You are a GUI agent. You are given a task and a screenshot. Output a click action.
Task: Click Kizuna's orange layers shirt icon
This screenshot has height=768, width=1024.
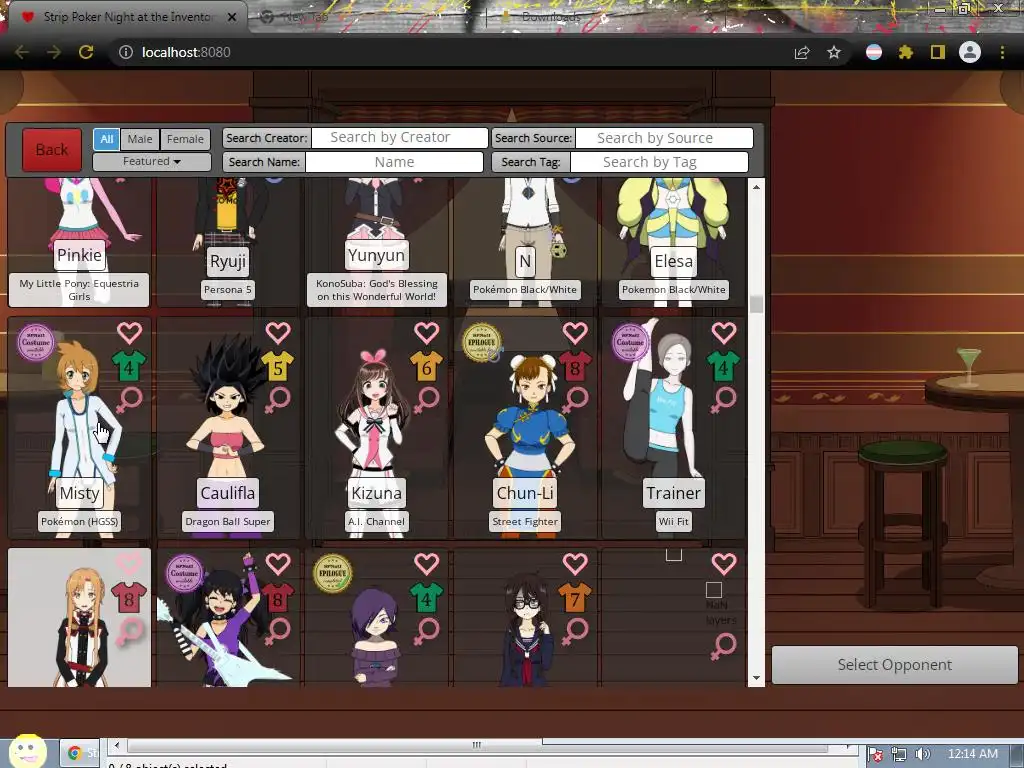tap(426, 366)
